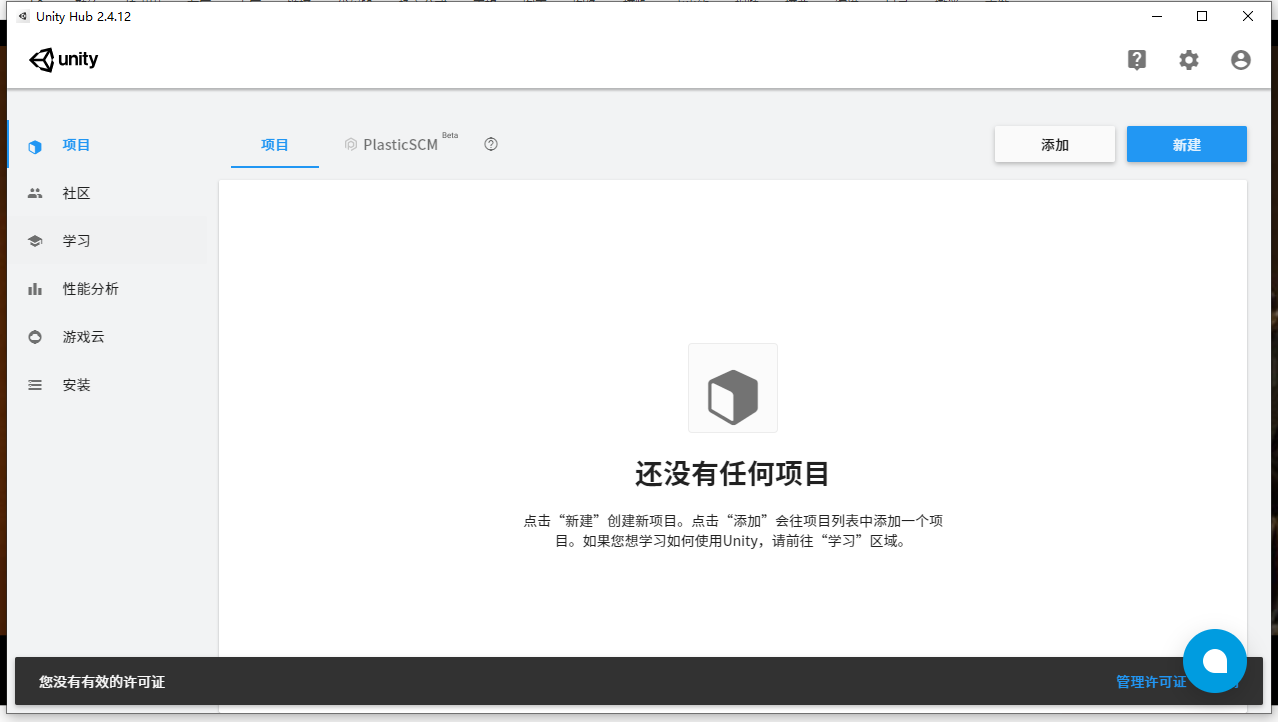The height and width of the screenshot is (722, 1278).
Task: Open the blue chat bubble button
Action: pyautogui.click(x=1215, y=661)
